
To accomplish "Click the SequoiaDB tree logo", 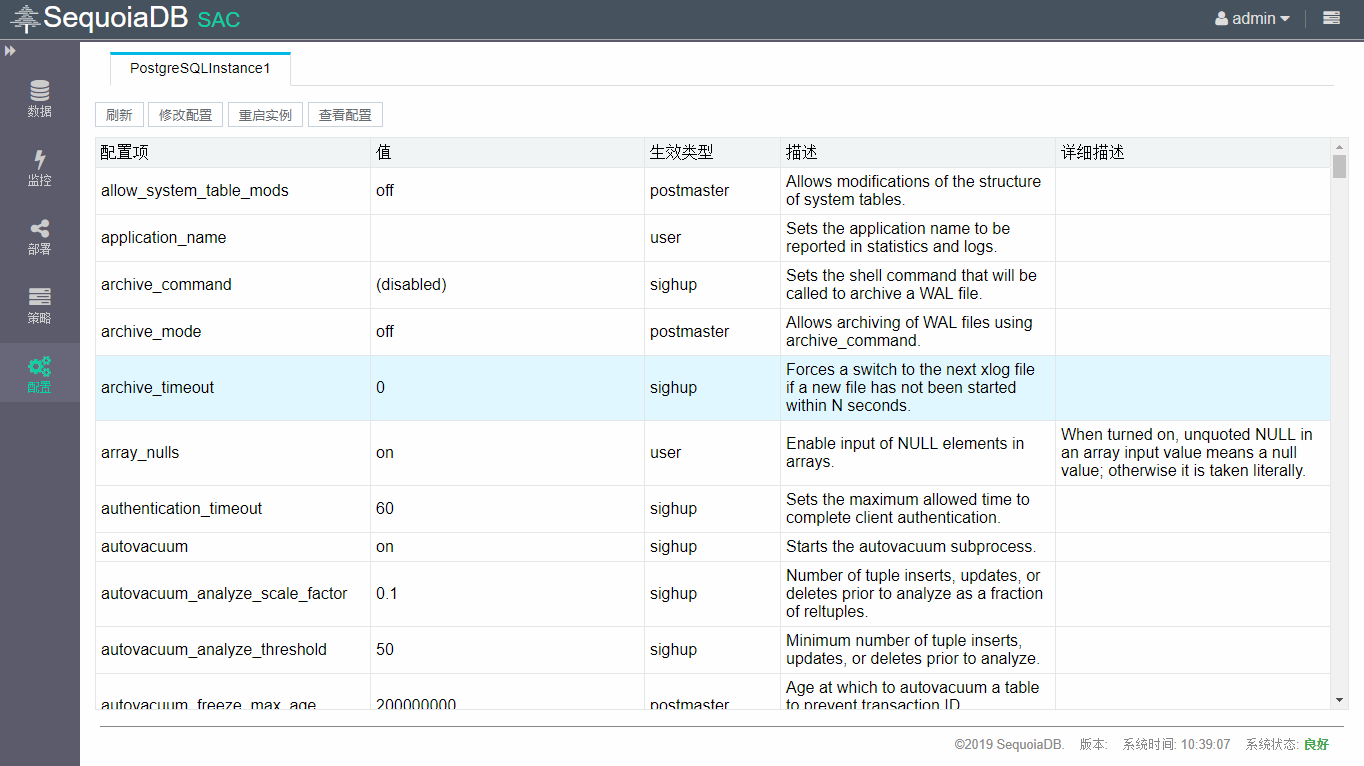I will [26, 18].
